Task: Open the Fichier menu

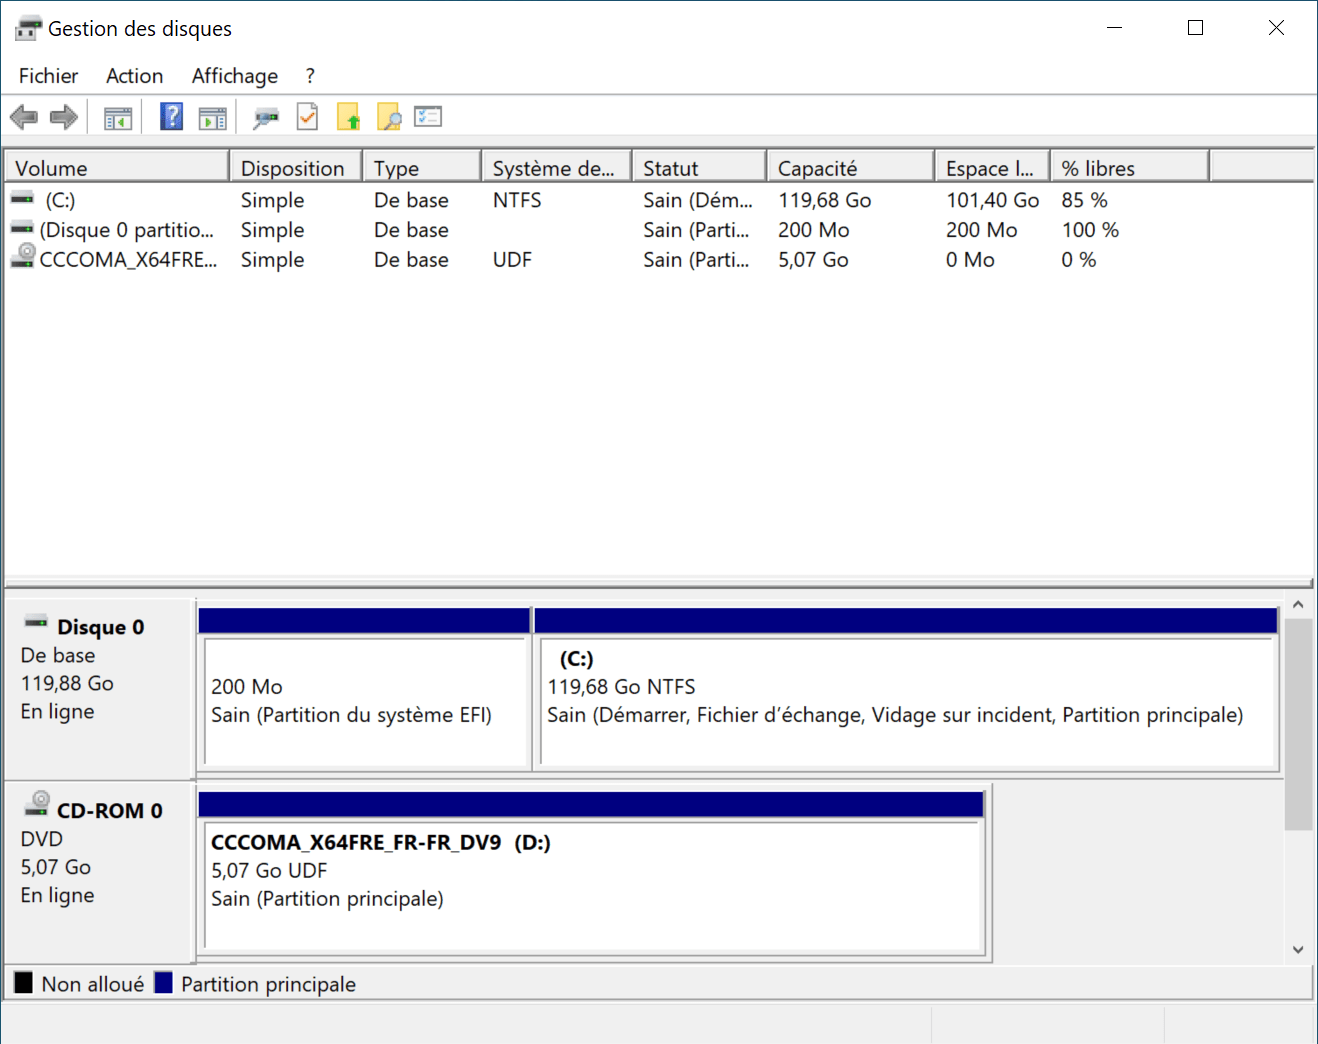Action: pos(48,76)
